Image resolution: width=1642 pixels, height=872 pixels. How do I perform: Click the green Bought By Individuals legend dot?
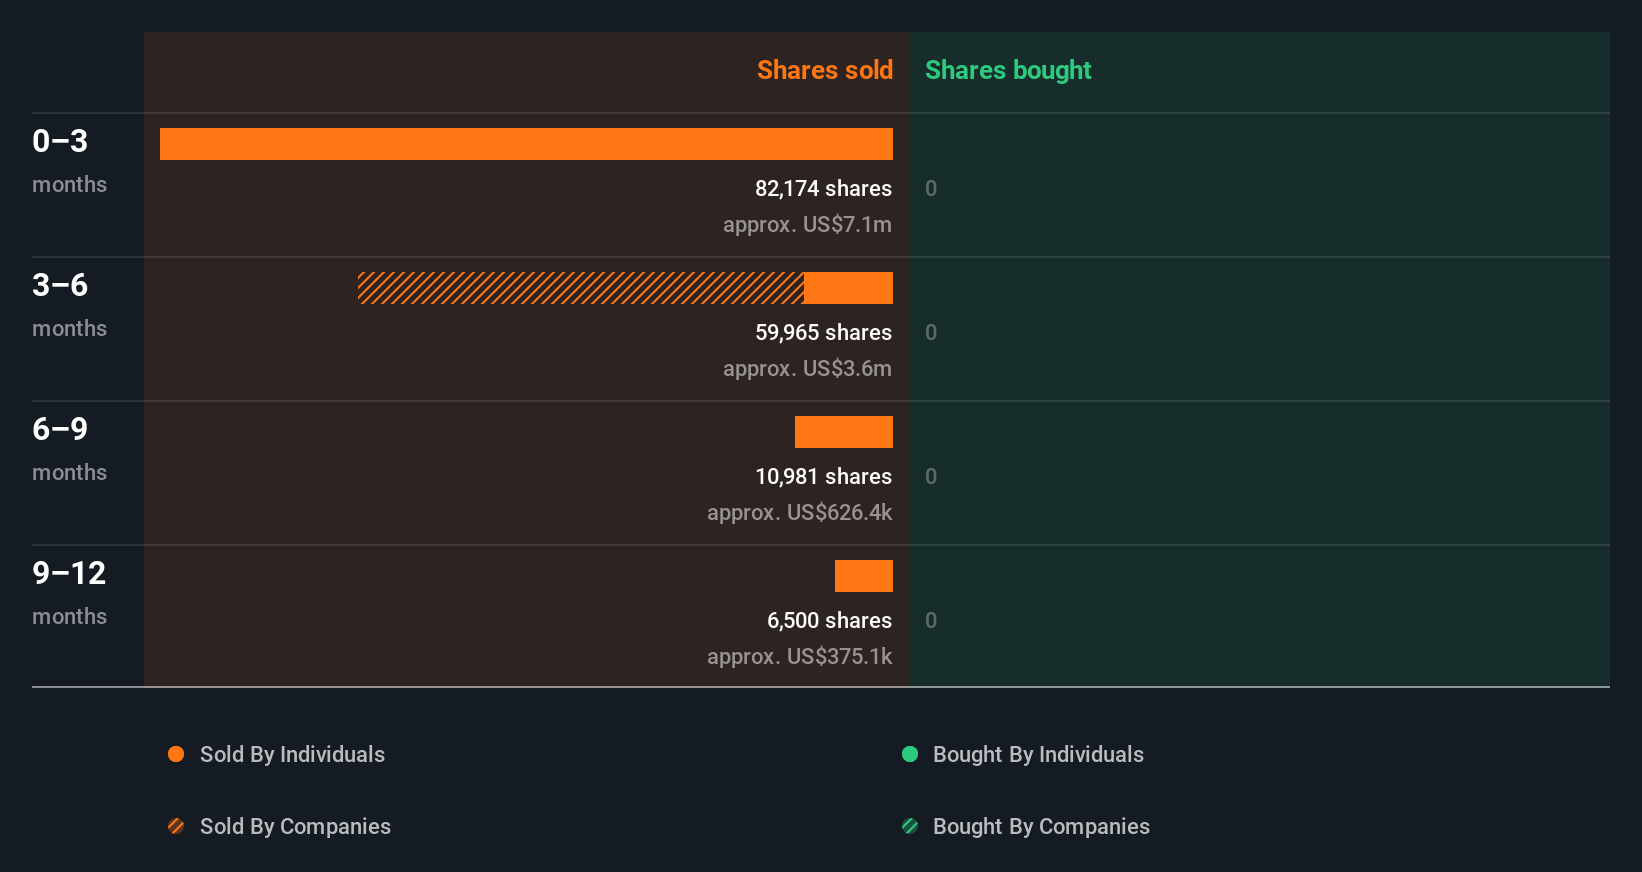[x=910, y=754]
